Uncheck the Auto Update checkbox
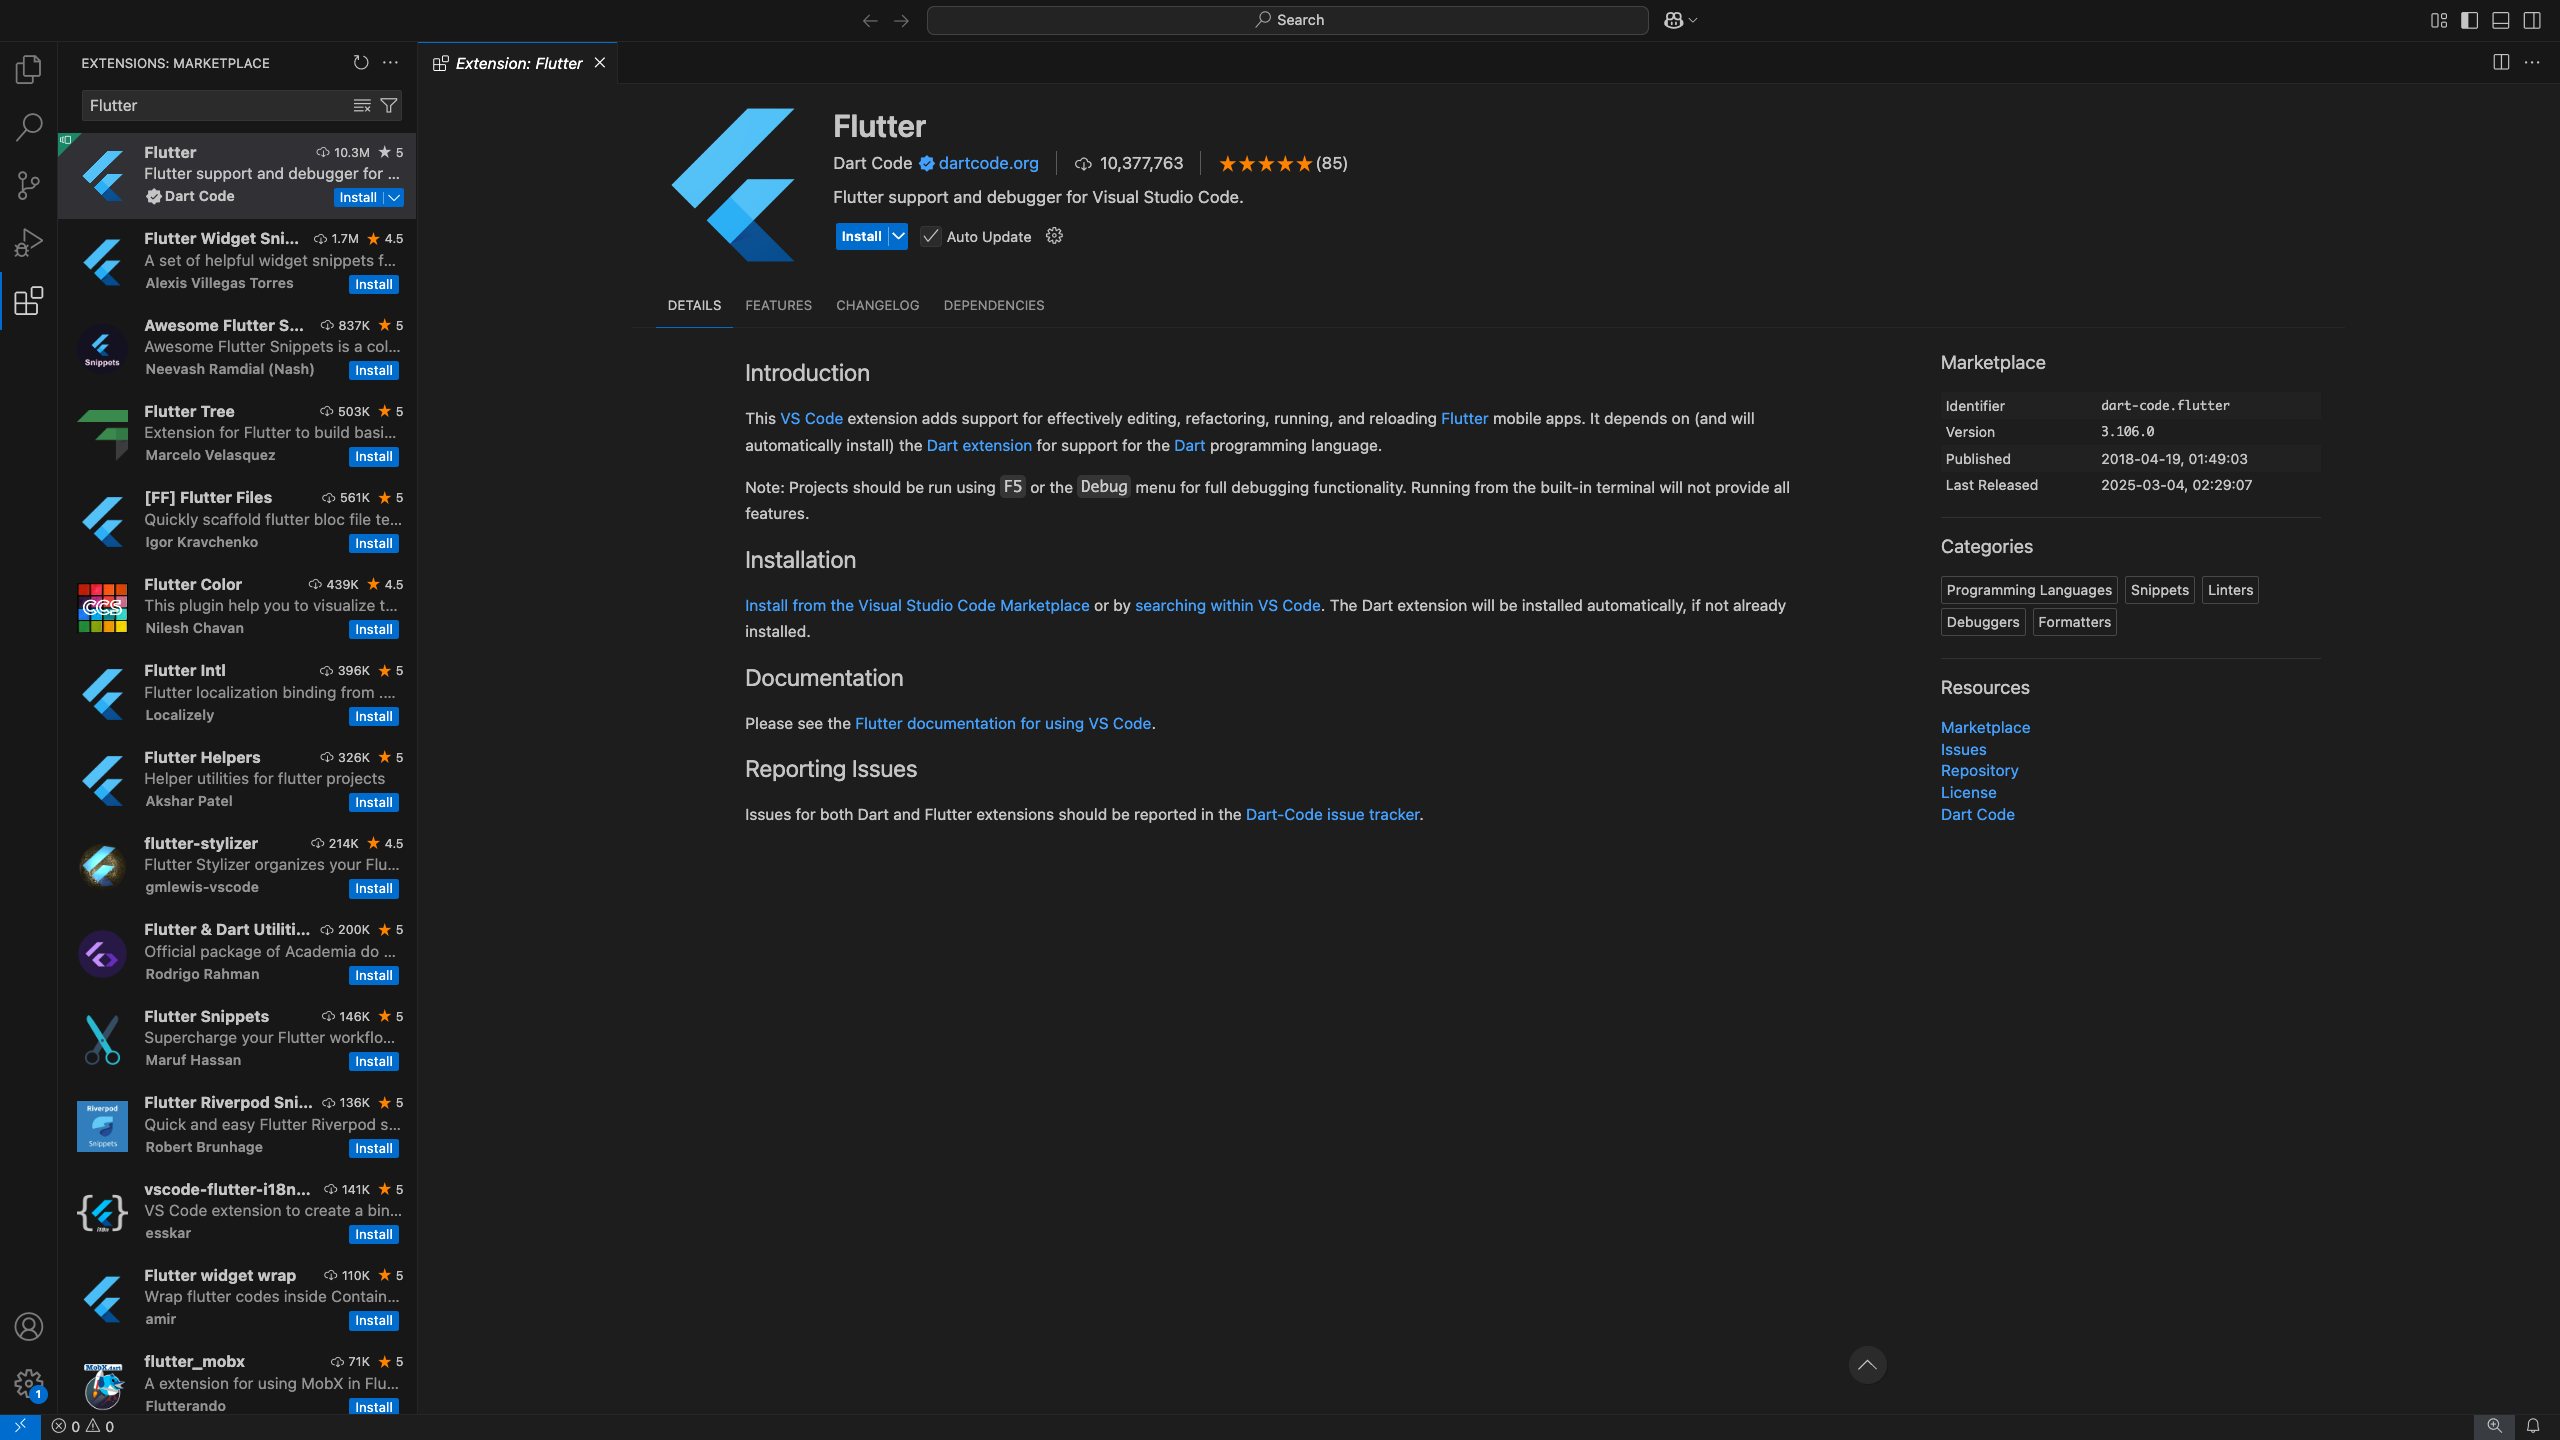2560x1440 pixels. pos(930,236)
